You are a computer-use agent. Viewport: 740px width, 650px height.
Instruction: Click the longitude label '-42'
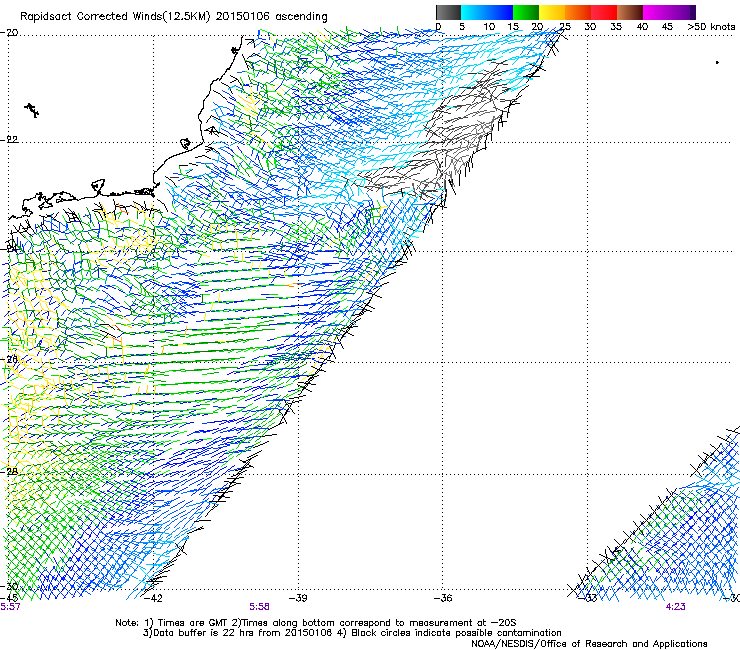click(152, 598)
